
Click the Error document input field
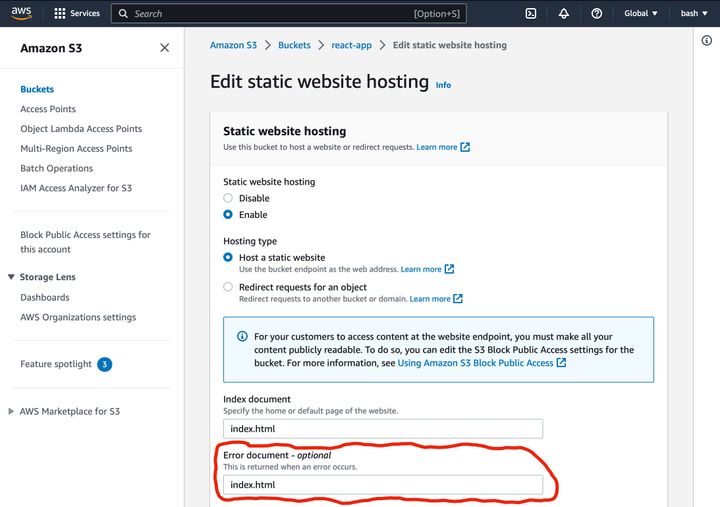click(x=382, y=485)
